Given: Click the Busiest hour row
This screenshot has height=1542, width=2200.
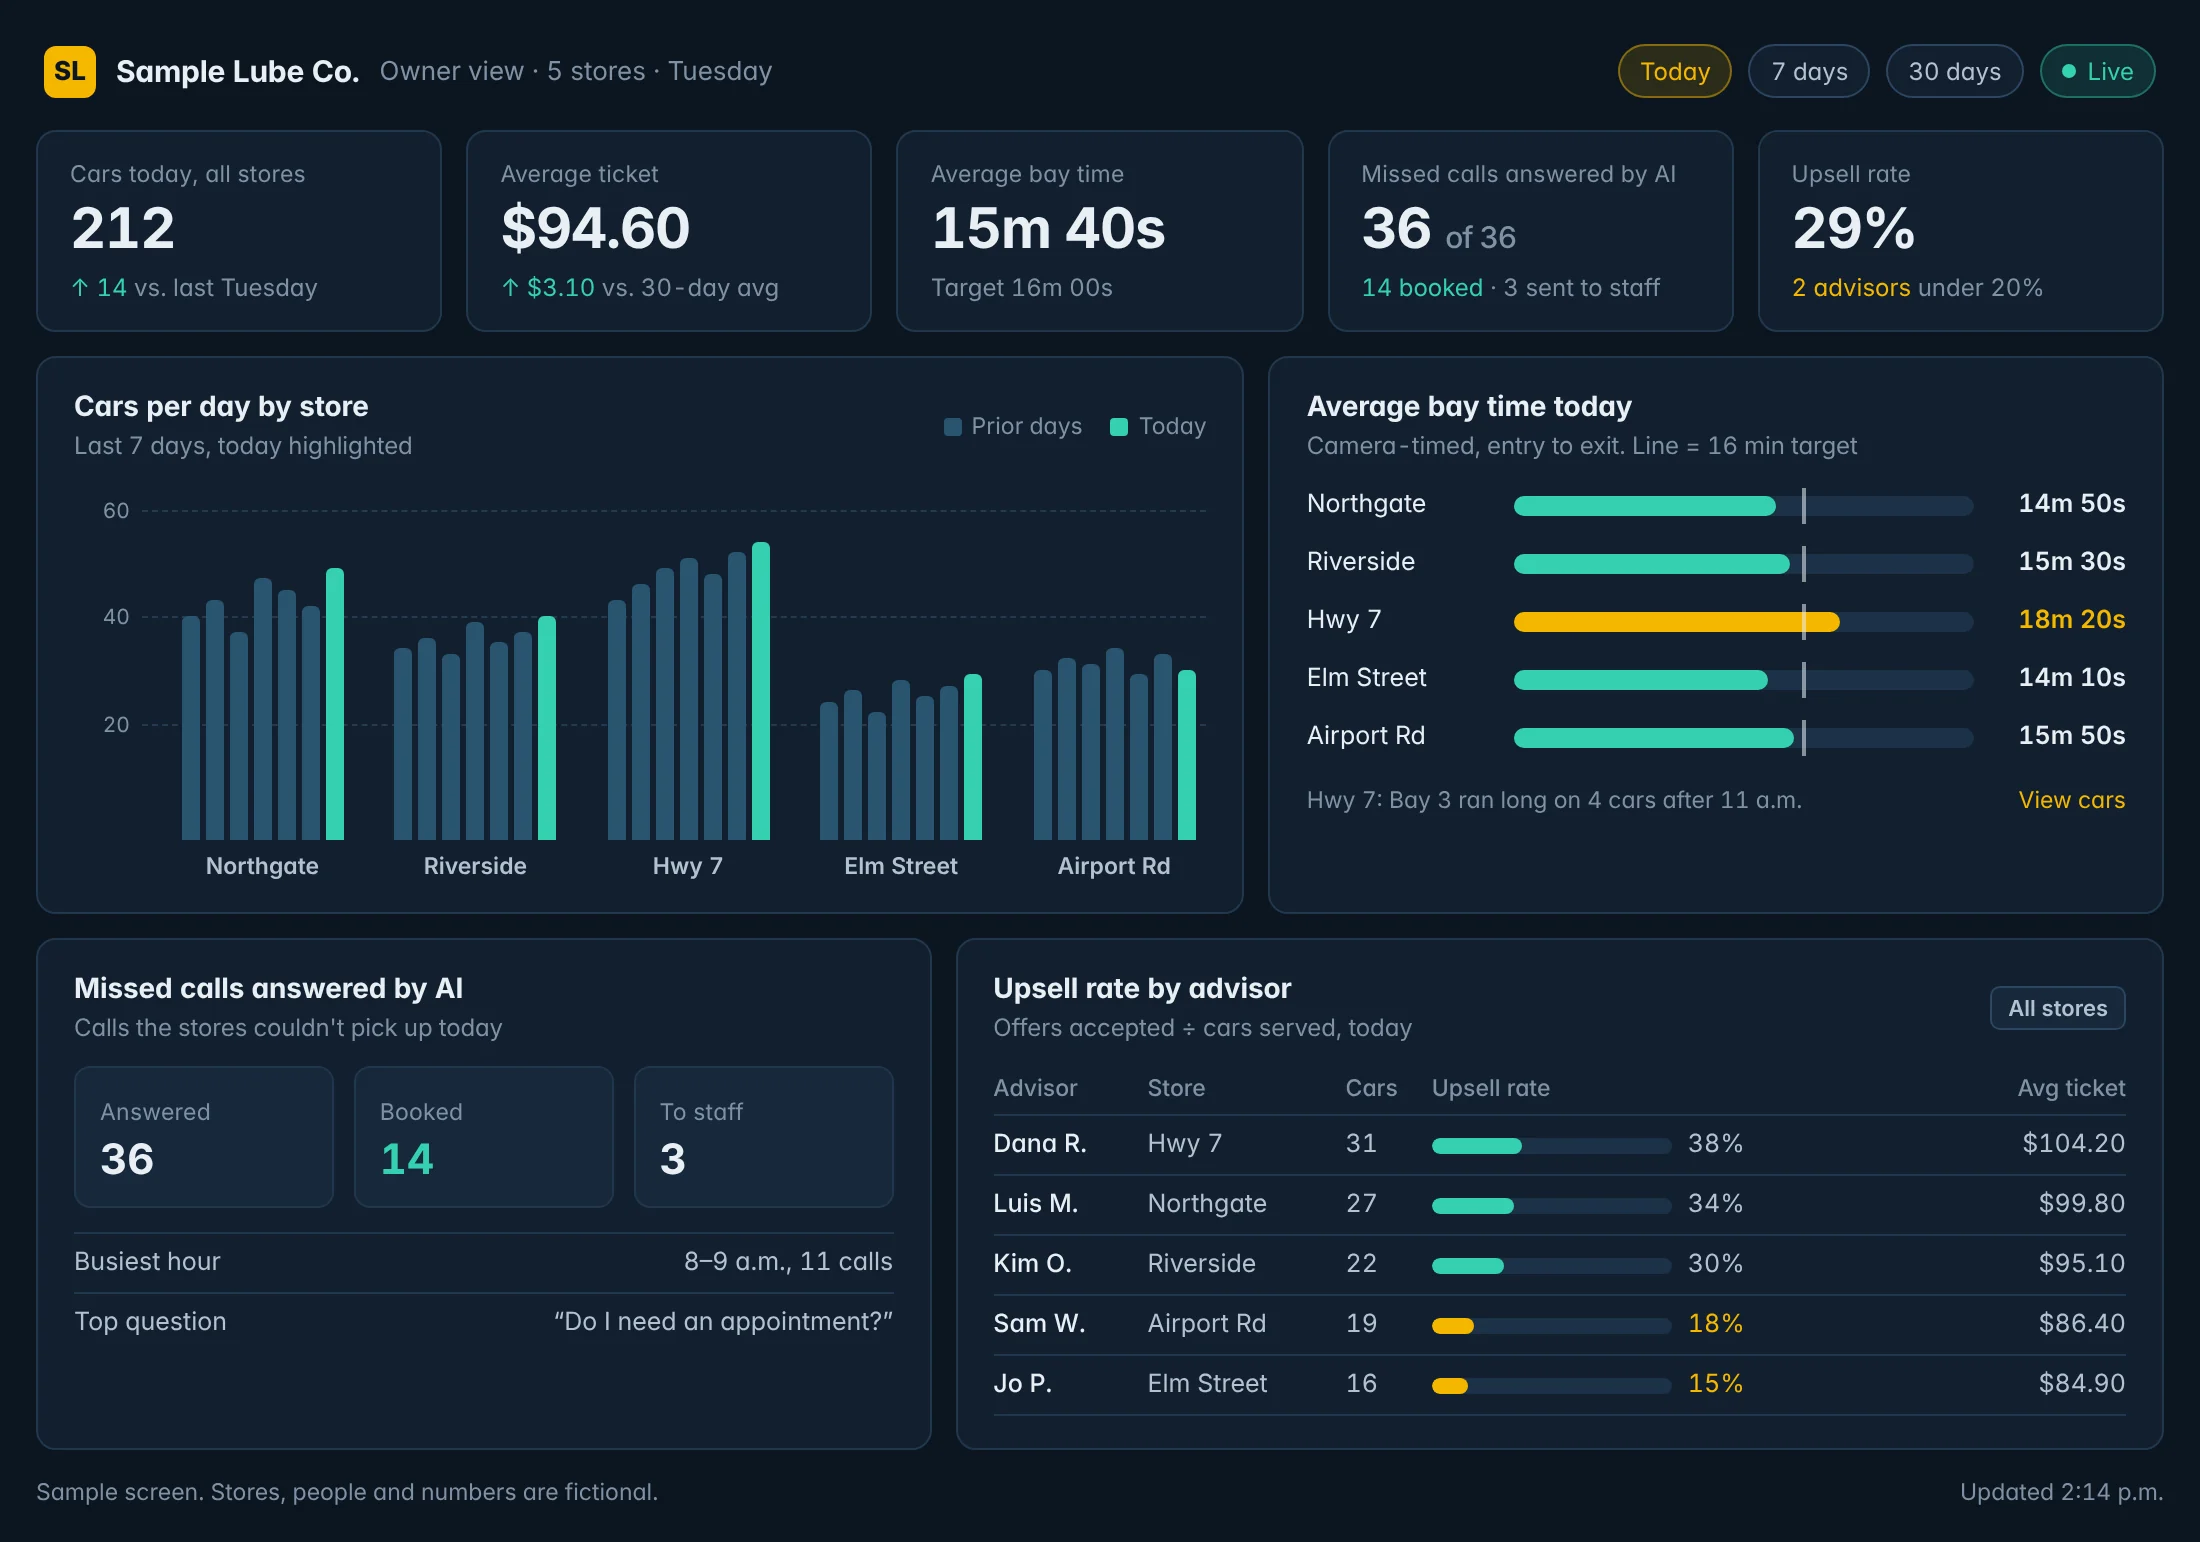Looking at the screenshot, I should [x=484, y=1262].
